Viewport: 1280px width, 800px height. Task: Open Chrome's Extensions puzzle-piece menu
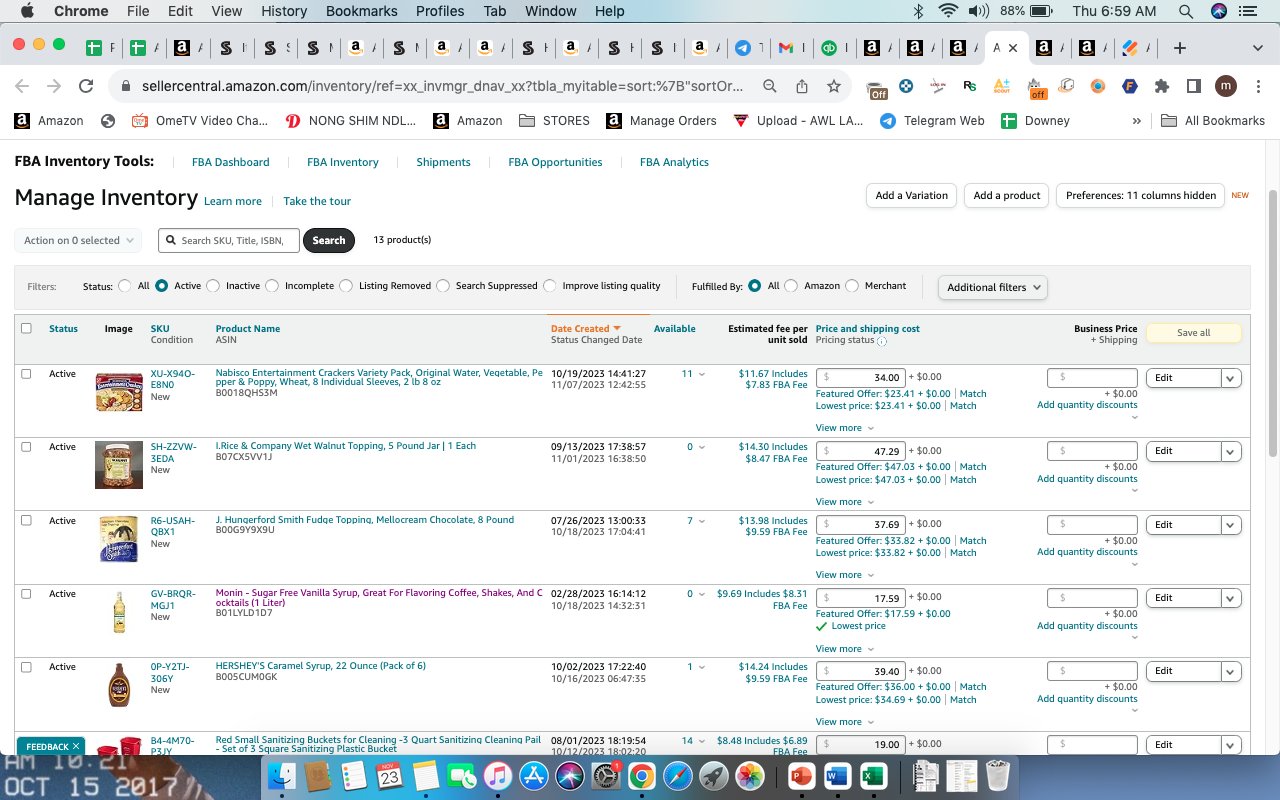pyautogui.click(x=1162, y=87)
